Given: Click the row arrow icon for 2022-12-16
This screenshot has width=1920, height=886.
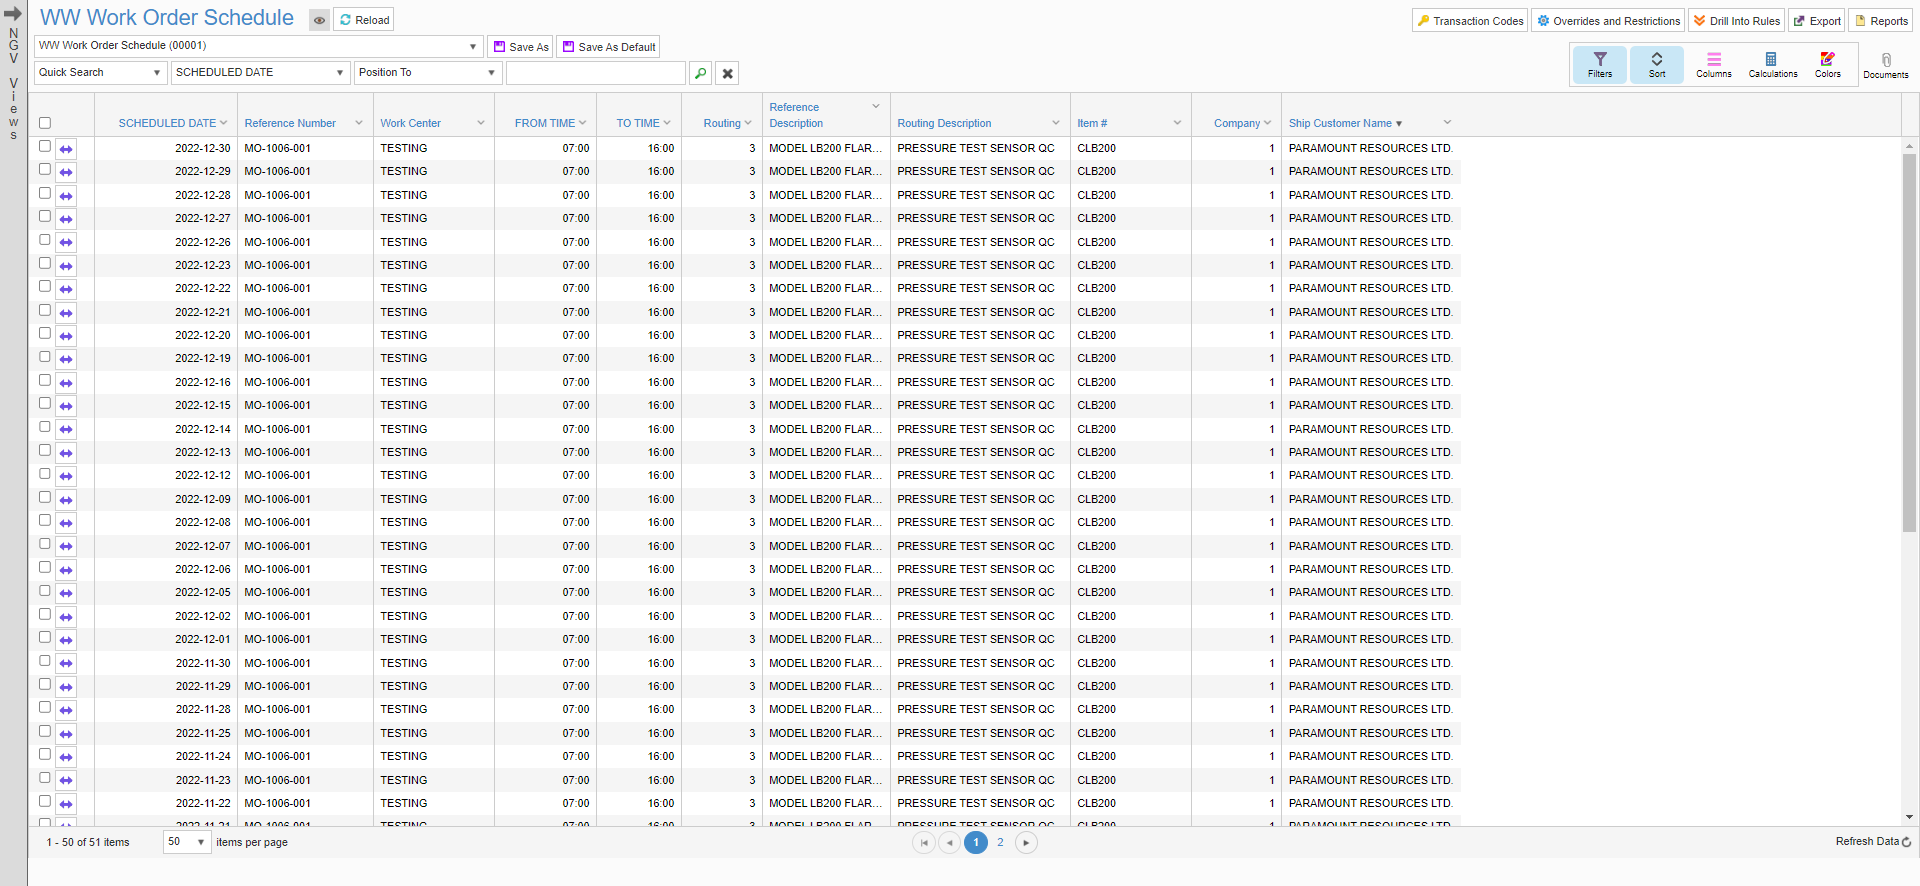Looking at the screenshot, I should pos(66,383).
